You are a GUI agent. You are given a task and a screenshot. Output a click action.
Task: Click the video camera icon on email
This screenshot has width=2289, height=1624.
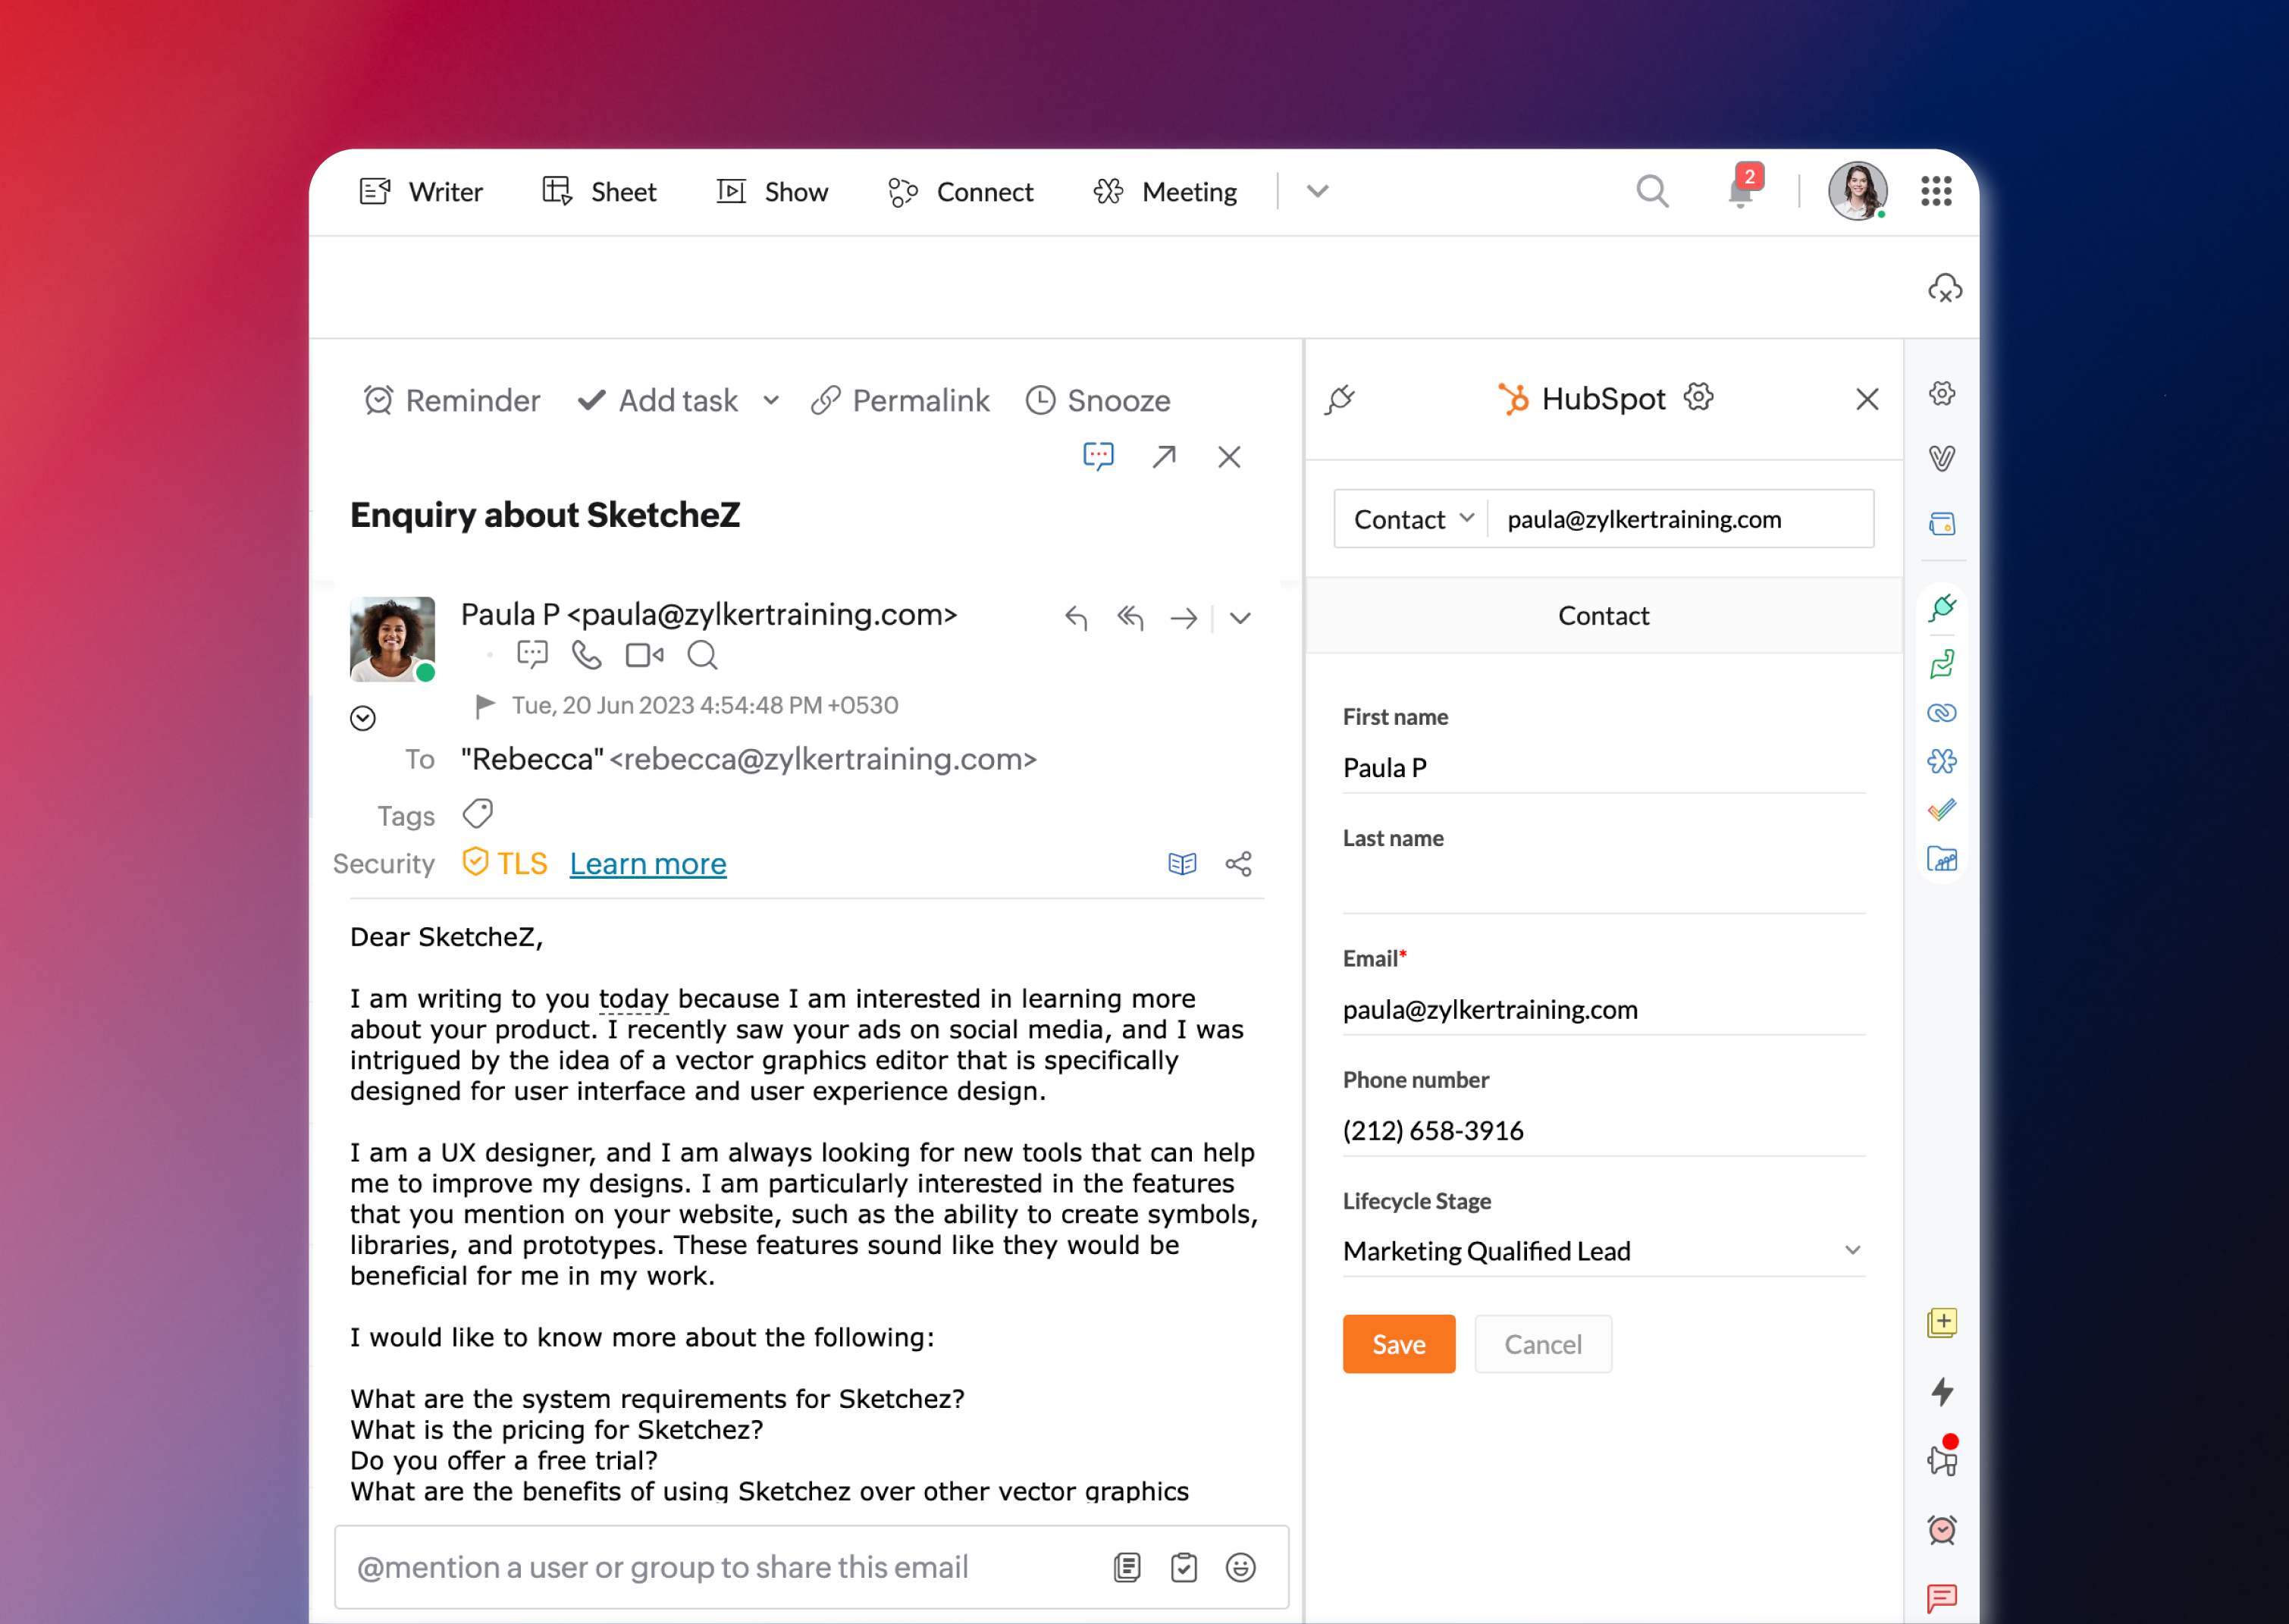pyautogui.click(x=644, y=656)
